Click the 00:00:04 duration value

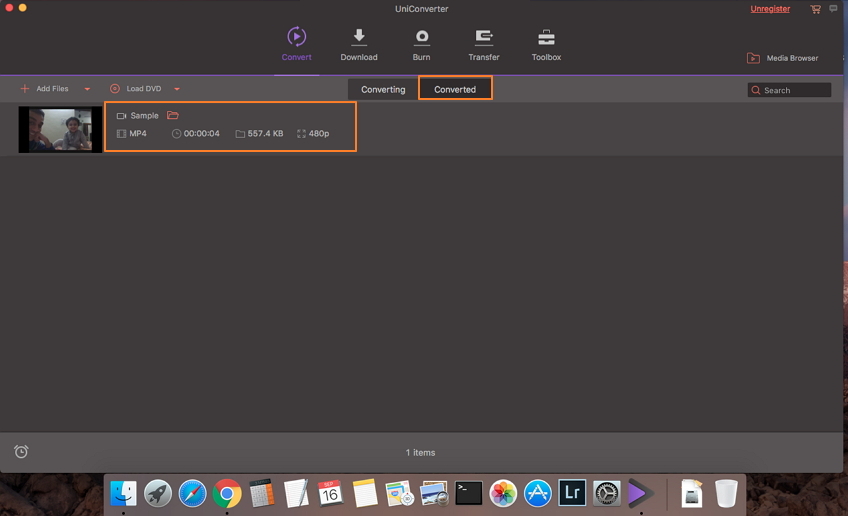(x=201, y=134)
